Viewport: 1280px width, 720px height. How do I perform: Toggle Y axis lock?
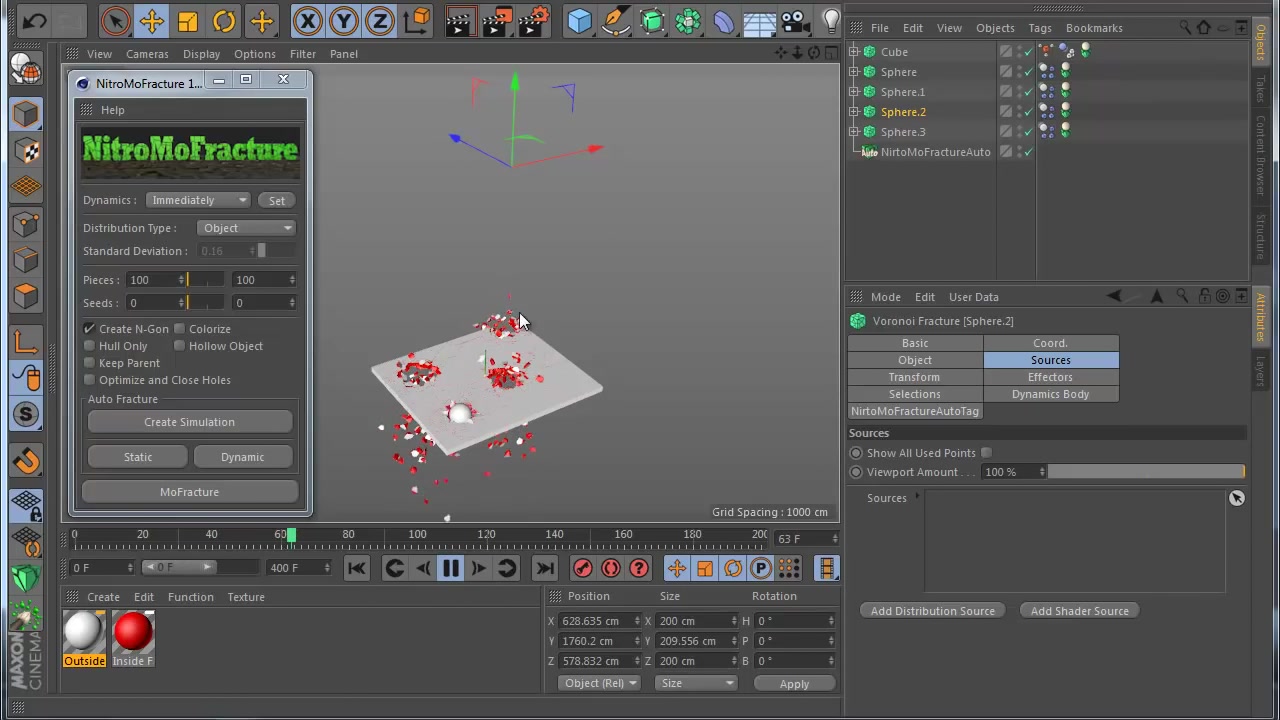[x=343, y=20]
